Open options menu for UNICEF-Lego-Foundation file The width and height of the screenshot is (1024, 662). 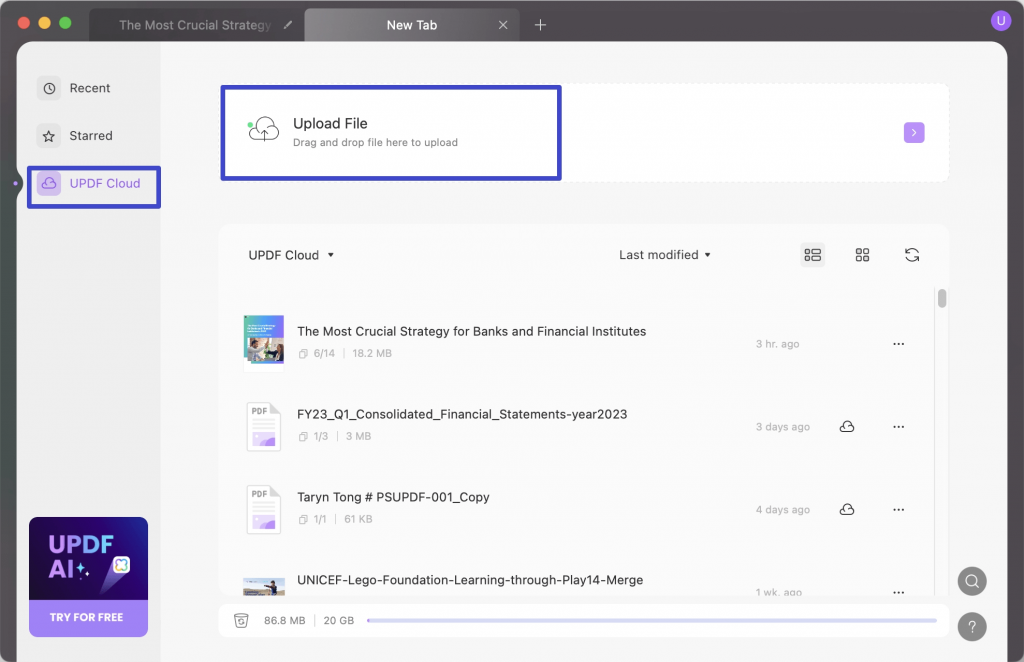click(x=898, y=592)
